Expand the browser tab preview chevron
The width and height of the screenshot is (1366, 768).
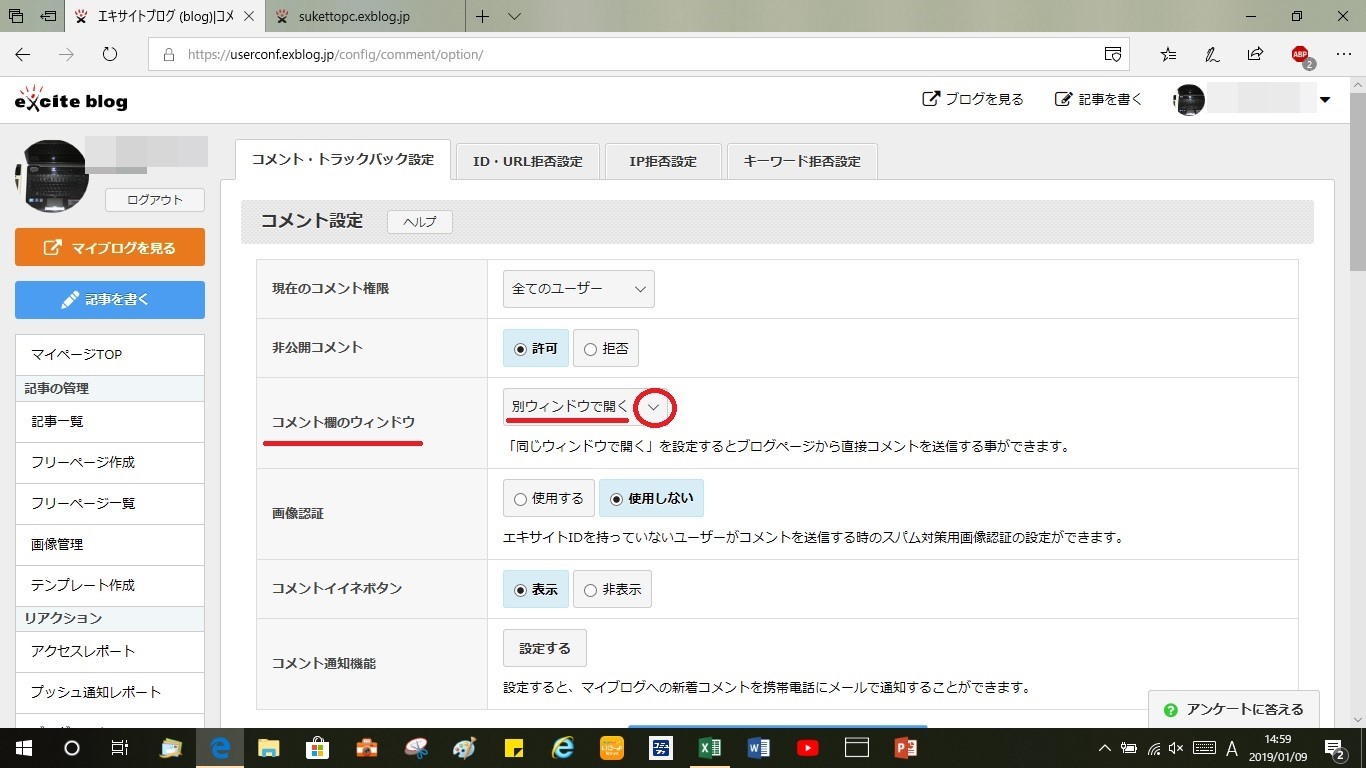coord(515,16)
